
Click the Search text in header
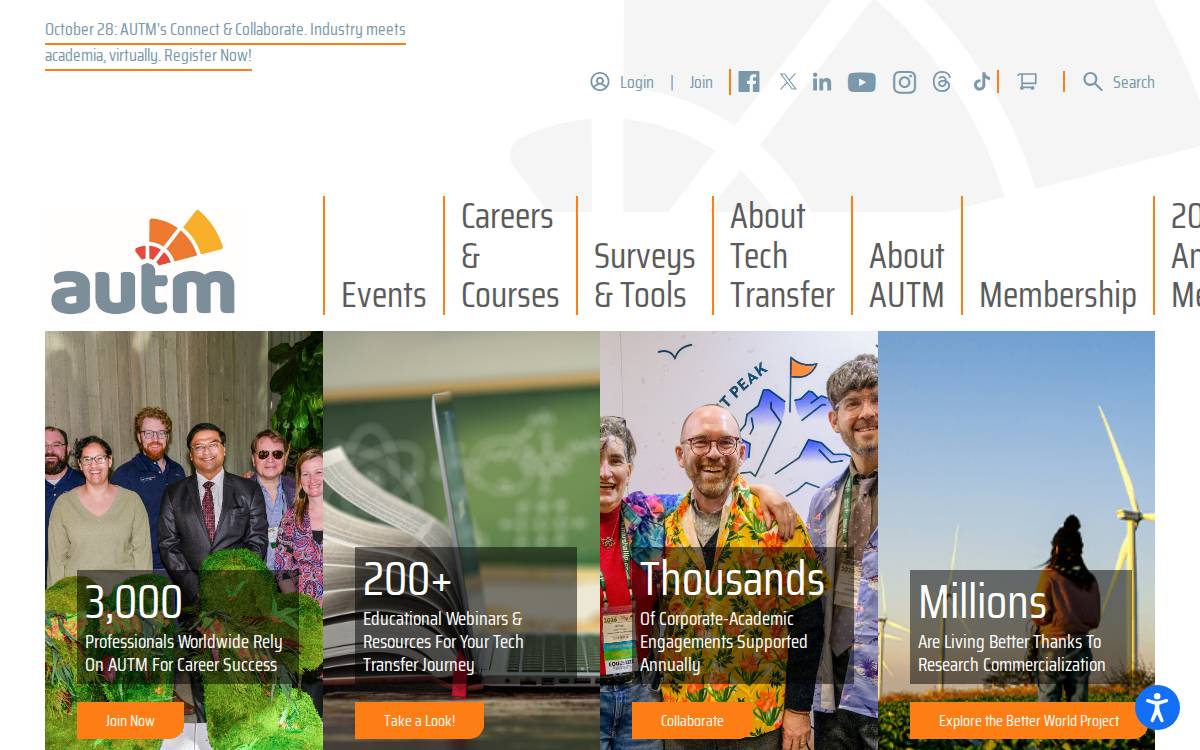pos(1134,82)
